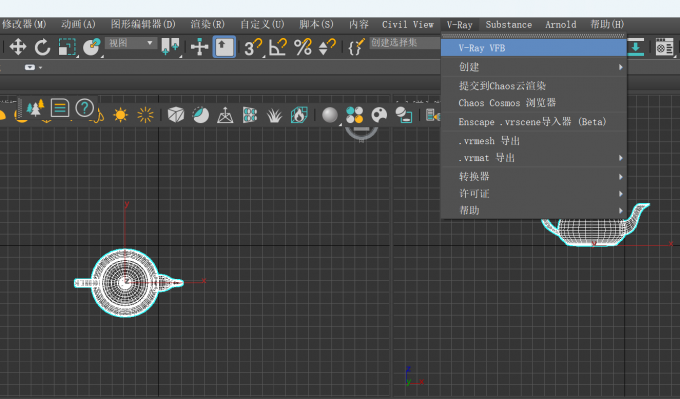Screen dimensions: 680x399
Task: Select V-Ray VFB menu entry
Action: point(534,48)
